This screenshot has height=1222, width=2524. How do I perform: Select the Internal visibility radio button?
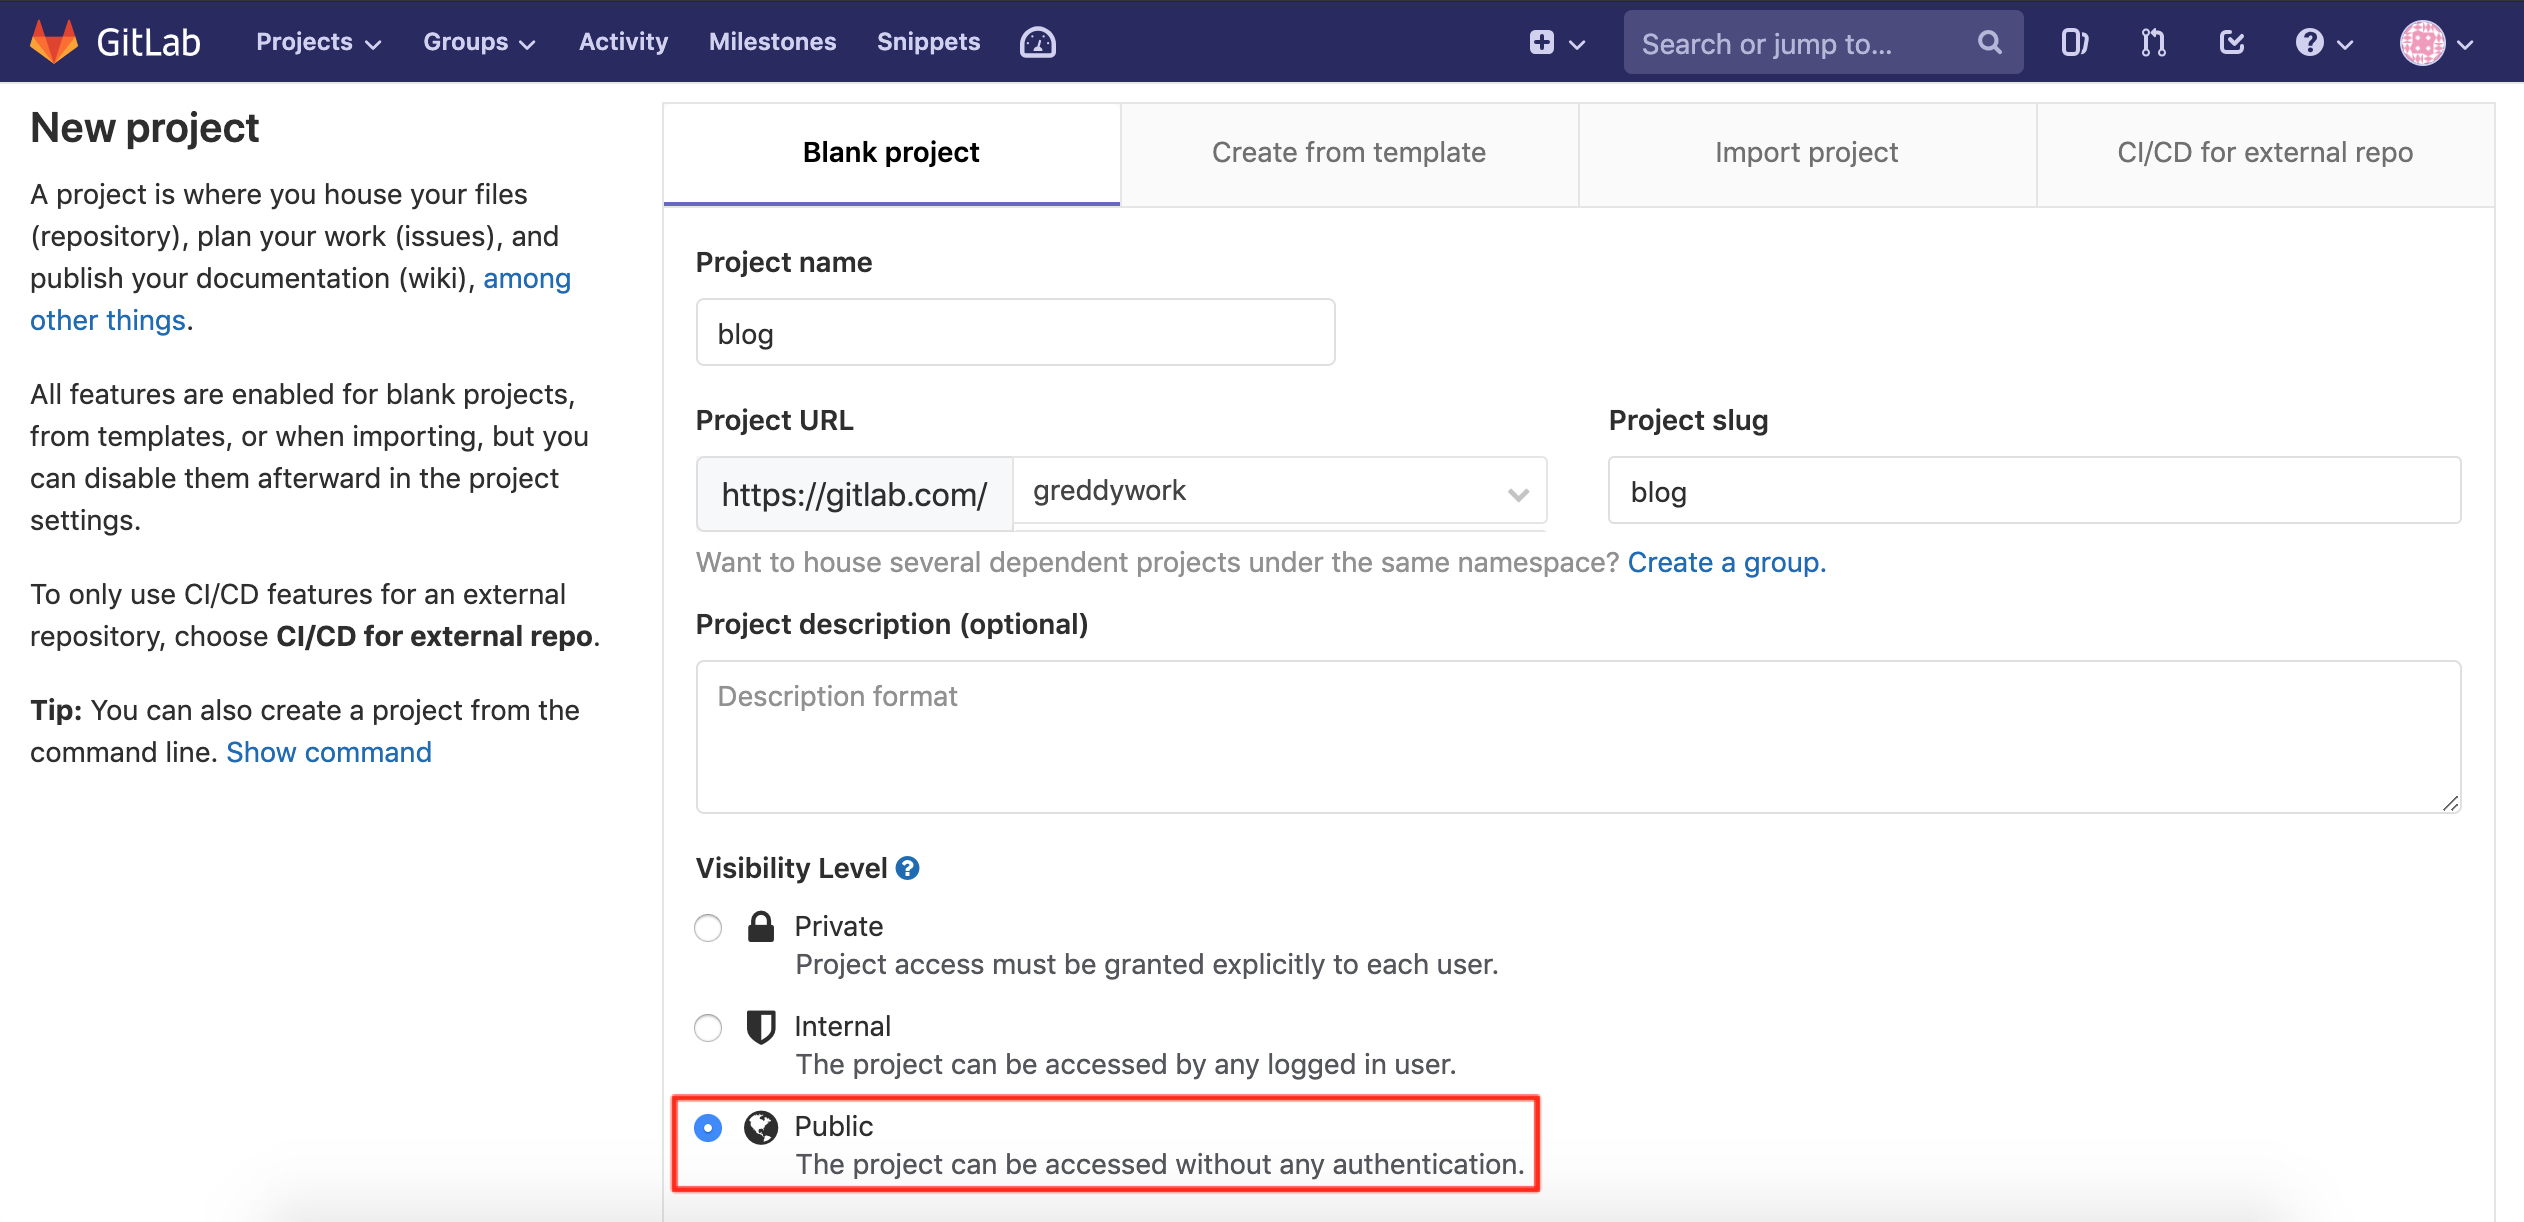coord(708,1028)
